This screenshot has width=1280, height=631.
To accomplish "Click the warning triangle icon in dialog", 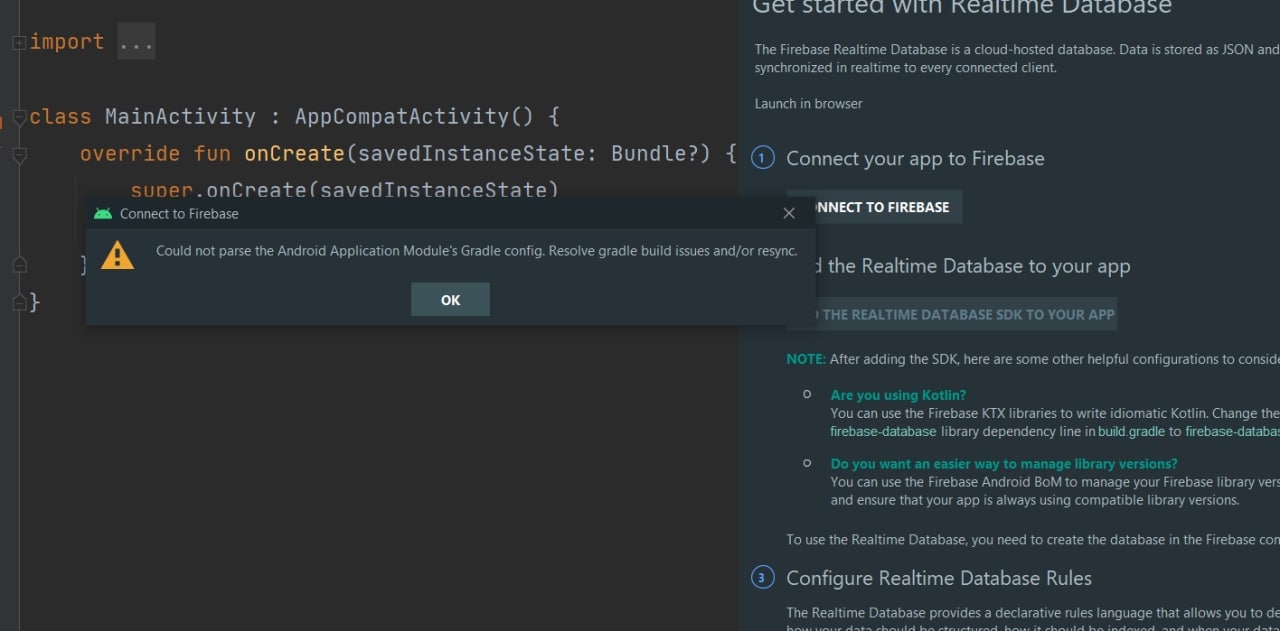I will click(118, 255).
